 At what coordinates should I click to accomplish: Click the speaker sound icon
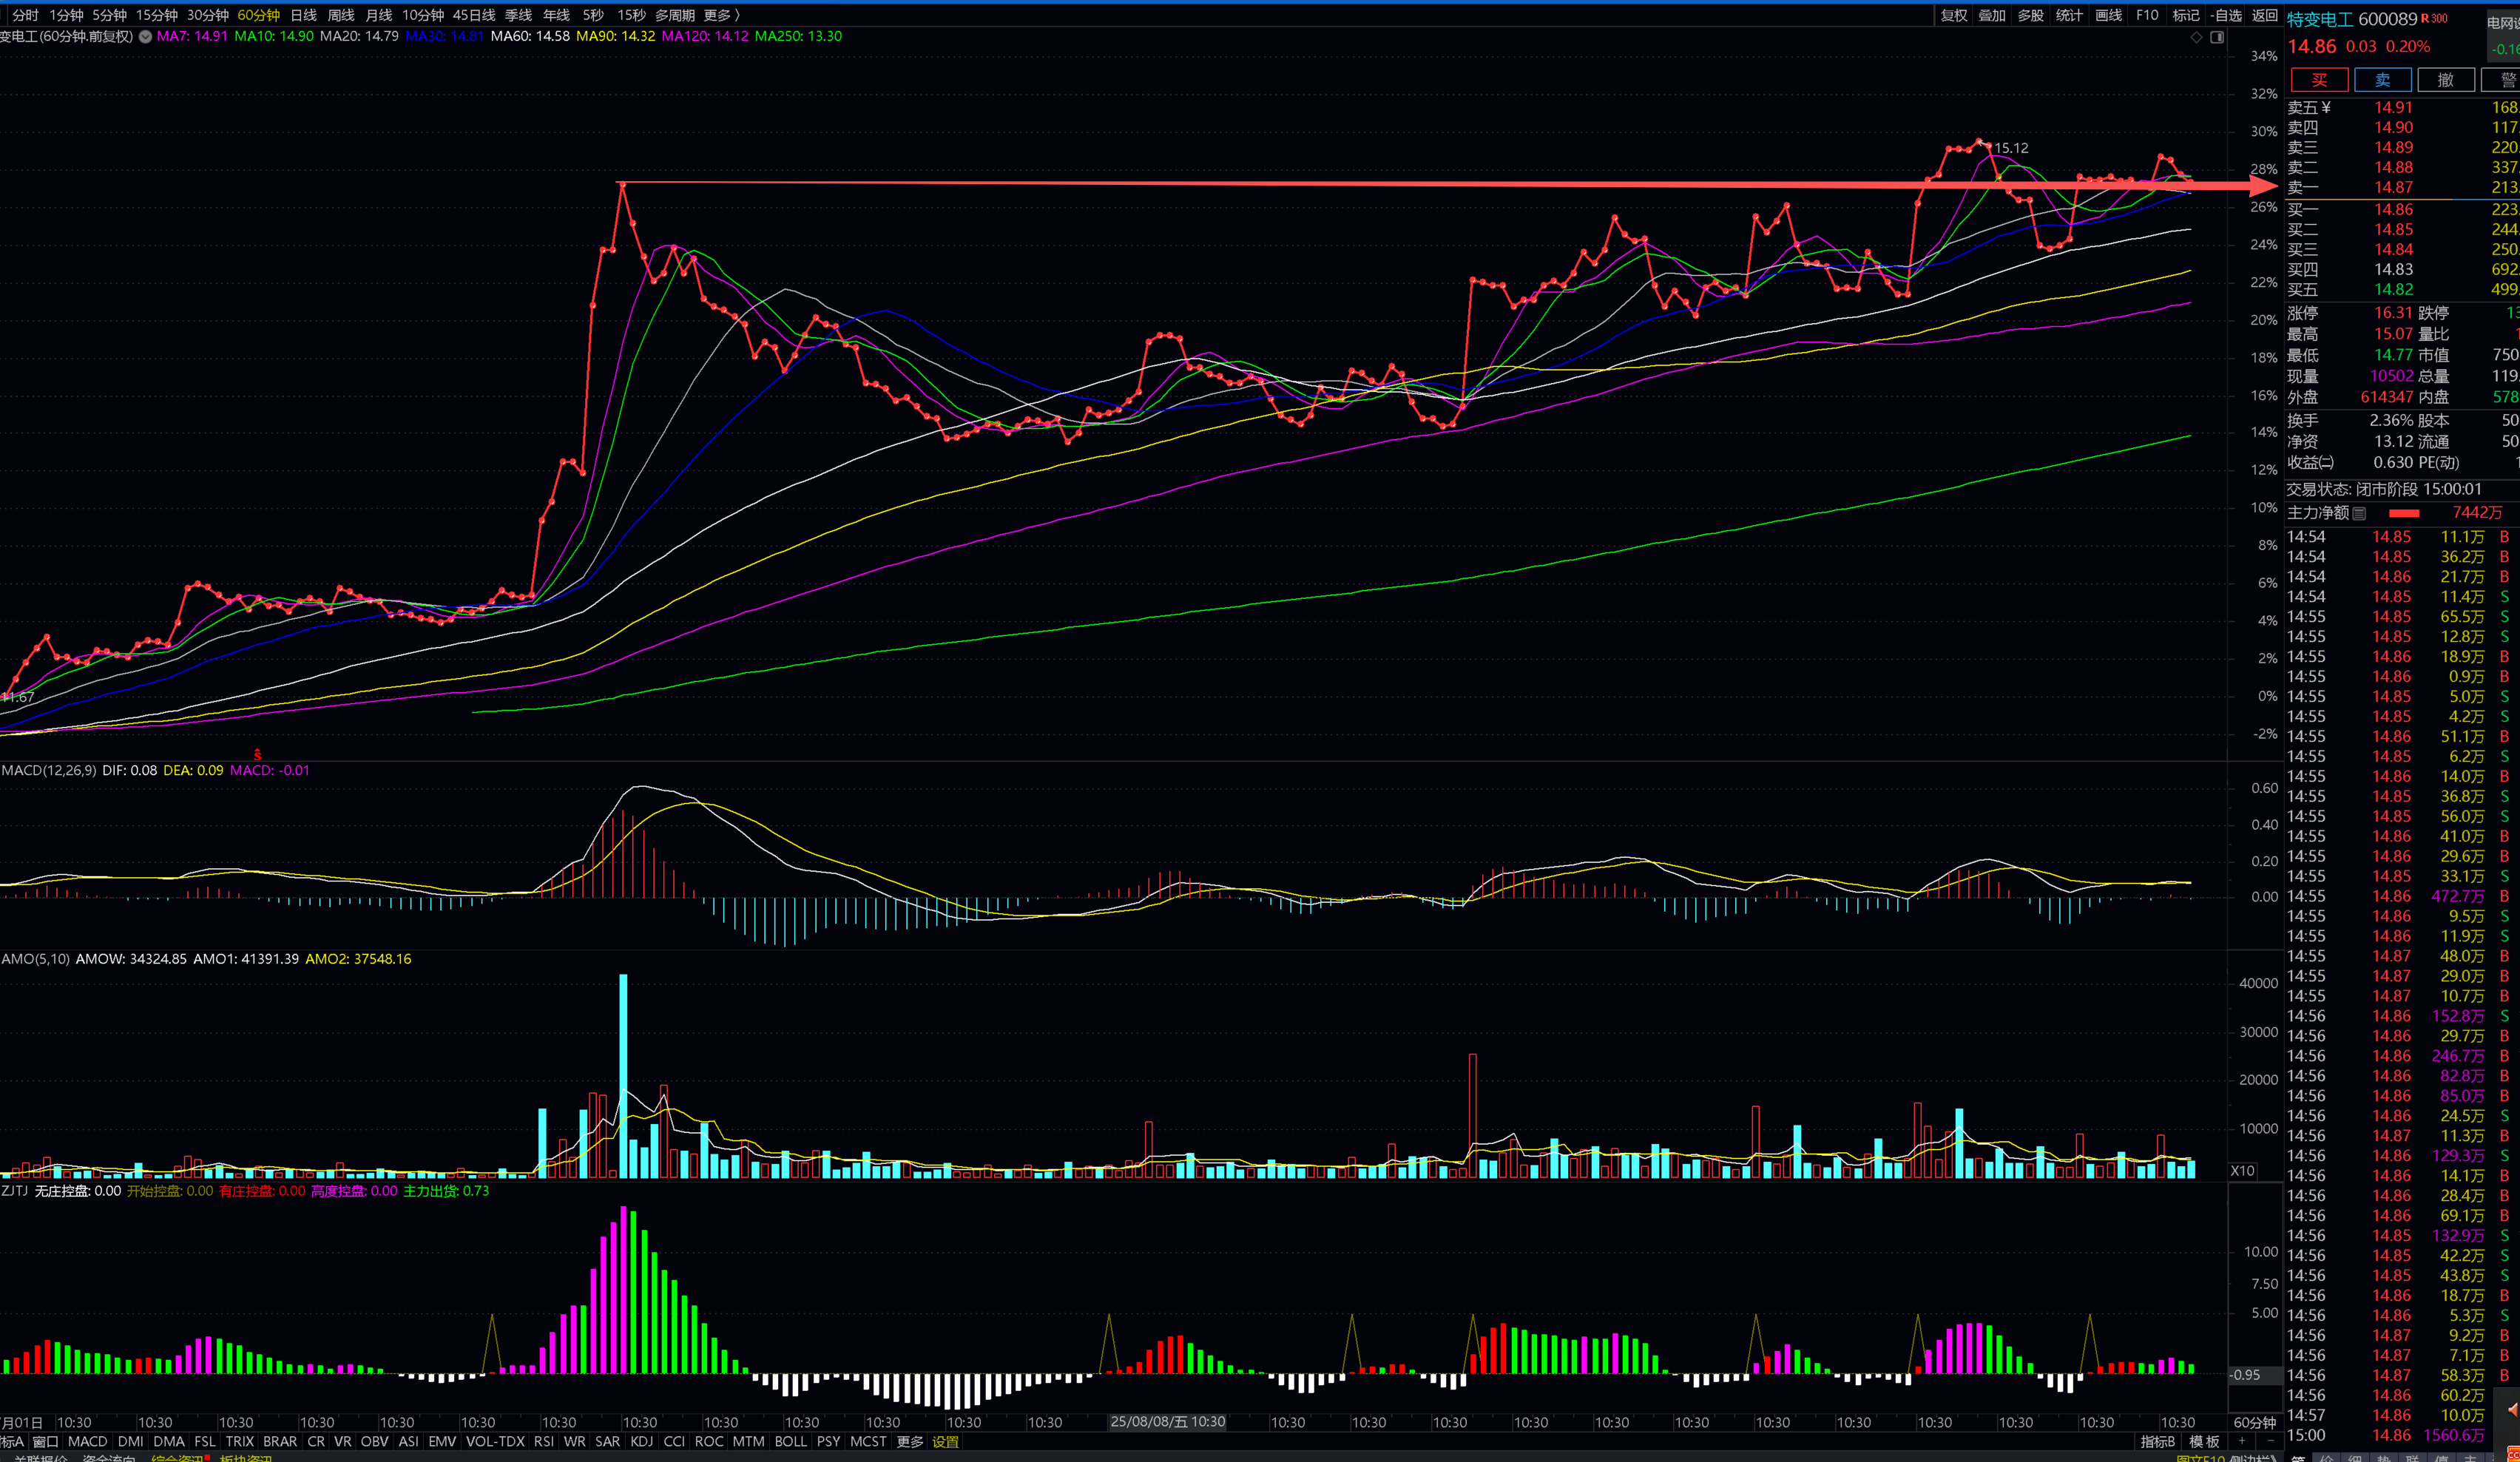(2512, 1409)
